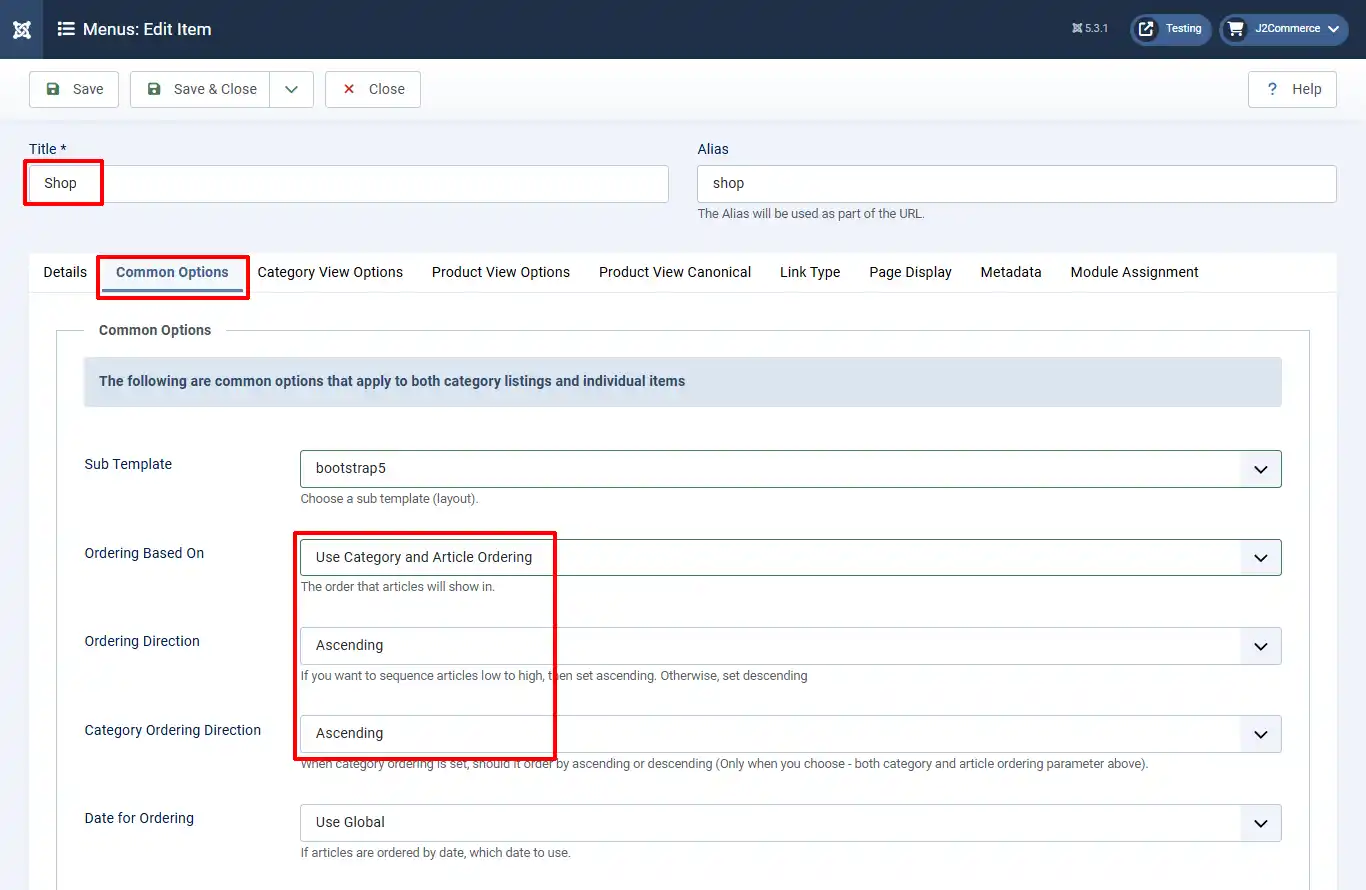Click the 'Category Ordering Direction' label
The width and height of the screenshot is (1366, 890).
(173, 730)
